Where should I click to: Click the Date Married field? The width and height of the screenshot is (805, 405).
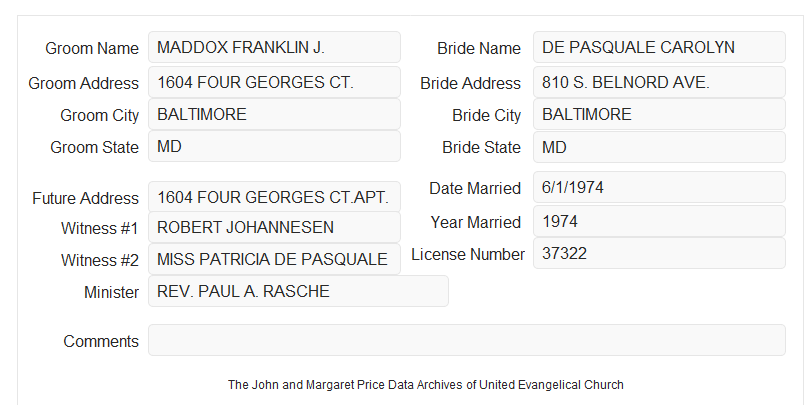pos(659,187)
